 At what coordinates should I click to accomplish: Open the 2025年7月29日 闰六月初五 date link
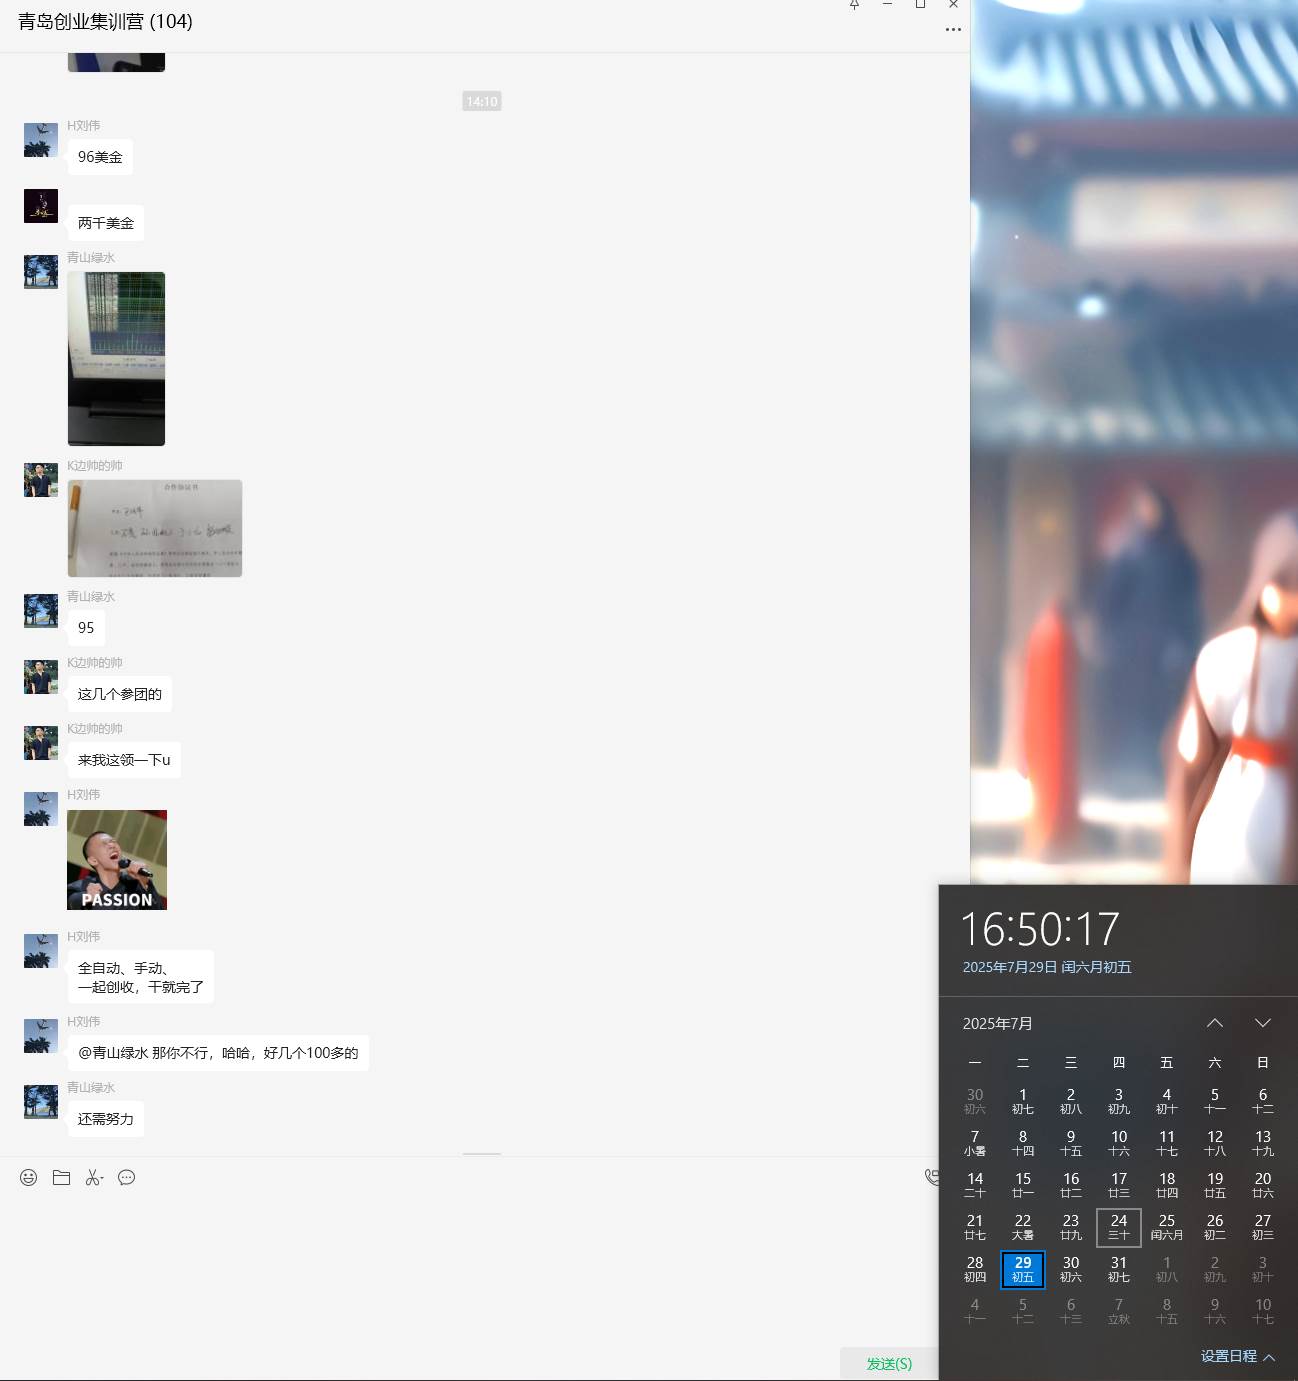pos(1046,967)
